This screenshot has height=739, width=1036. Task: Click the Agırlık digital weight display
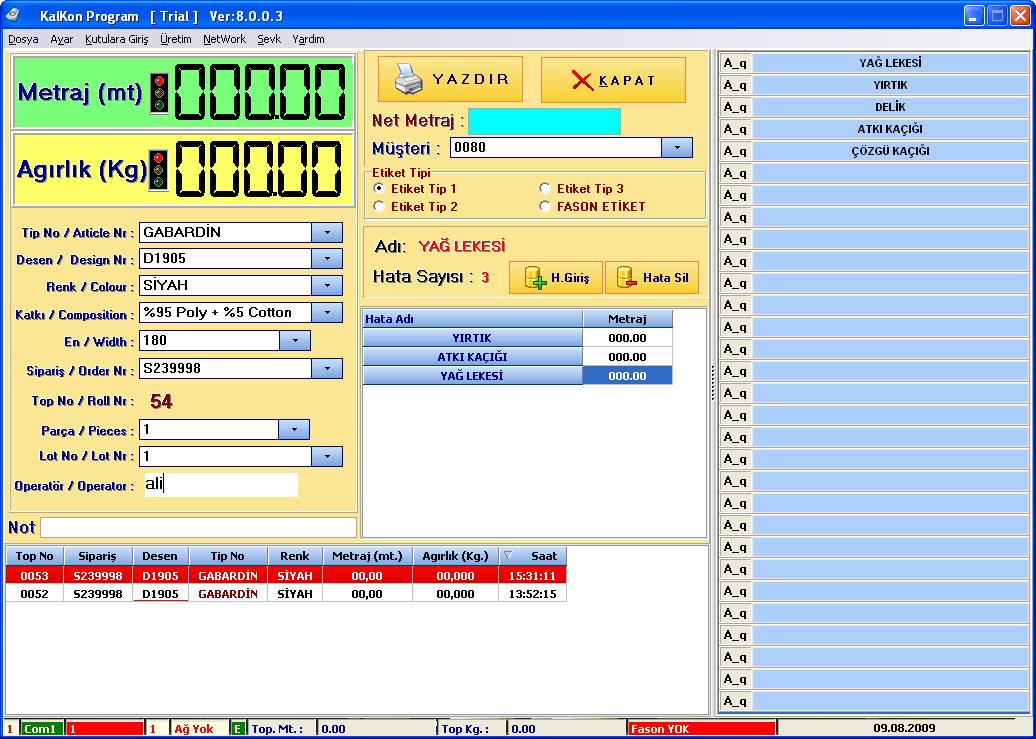click(260, 169)
